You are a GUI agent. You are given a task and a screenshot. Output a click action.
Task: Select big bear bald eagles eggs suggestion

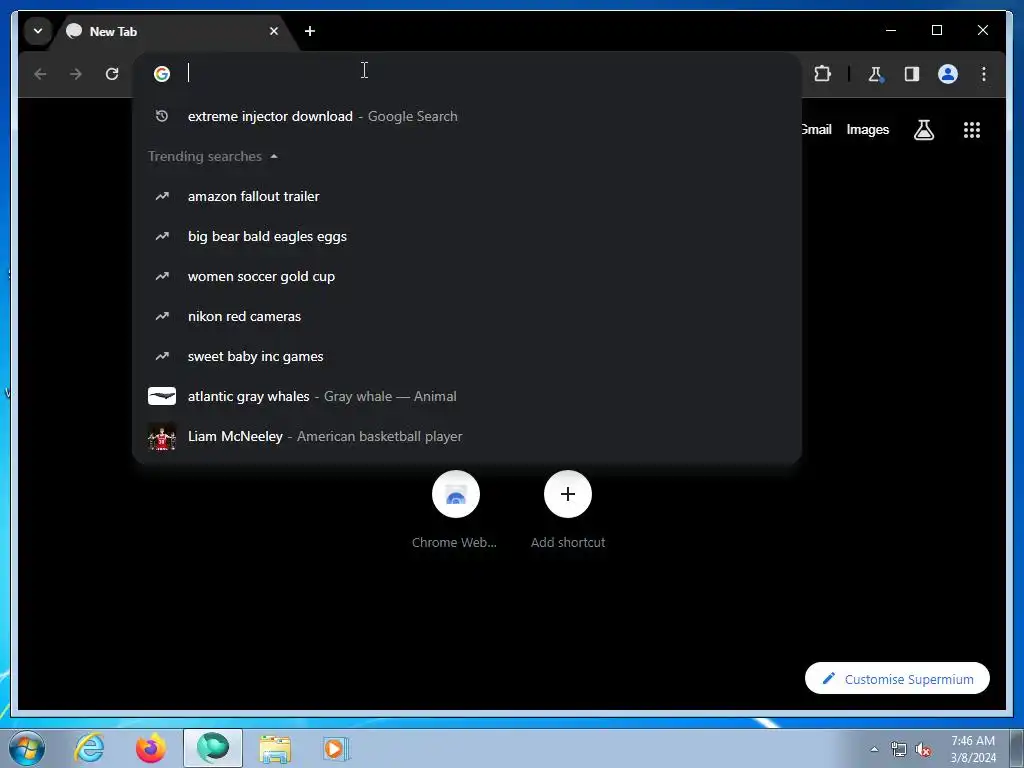pyautogui.click(x=467, y=236)
